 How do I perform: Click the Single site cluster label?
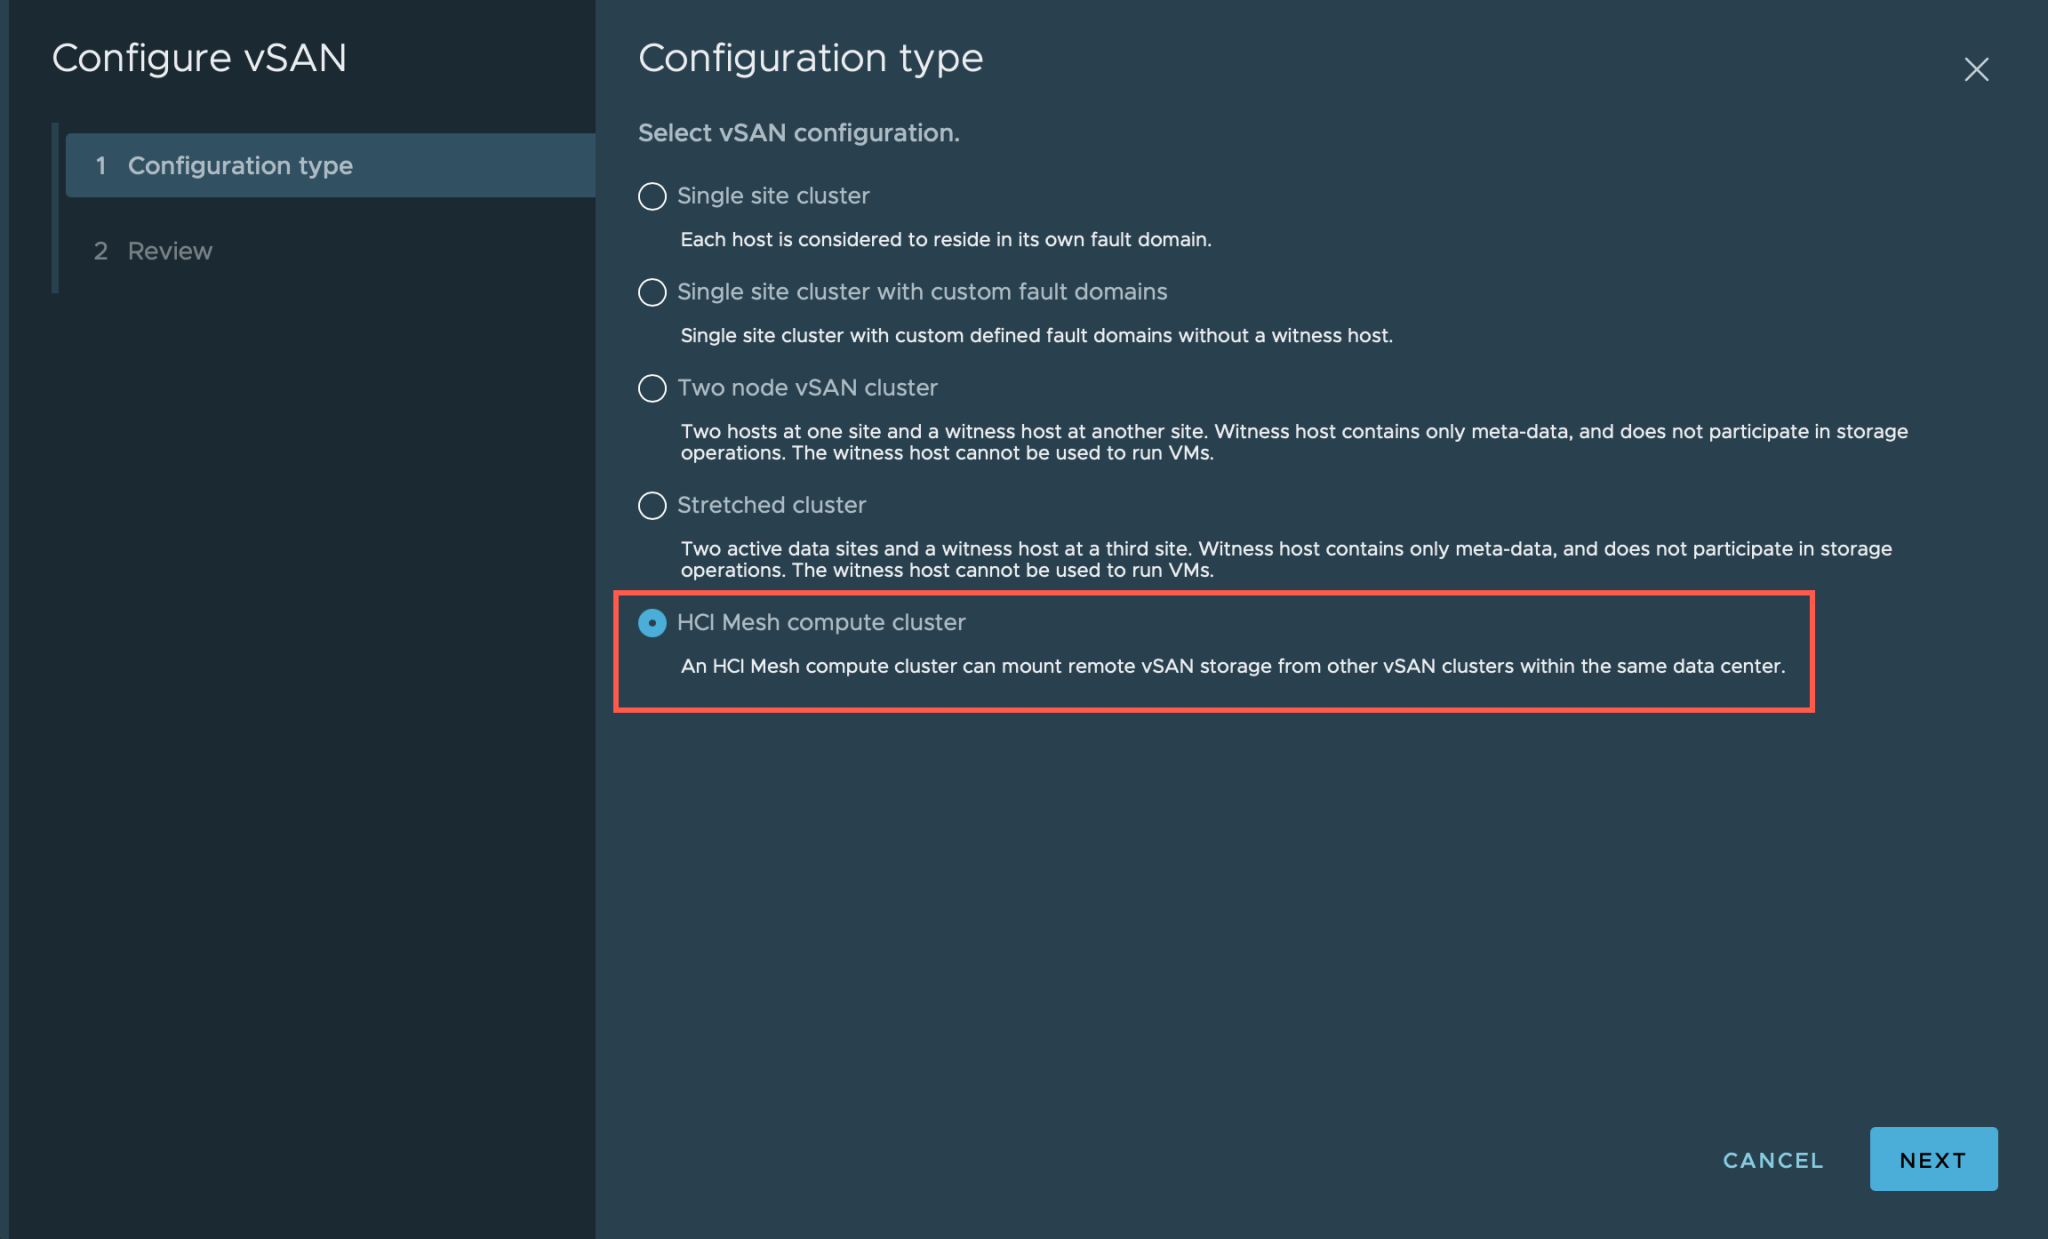[773, 196]
